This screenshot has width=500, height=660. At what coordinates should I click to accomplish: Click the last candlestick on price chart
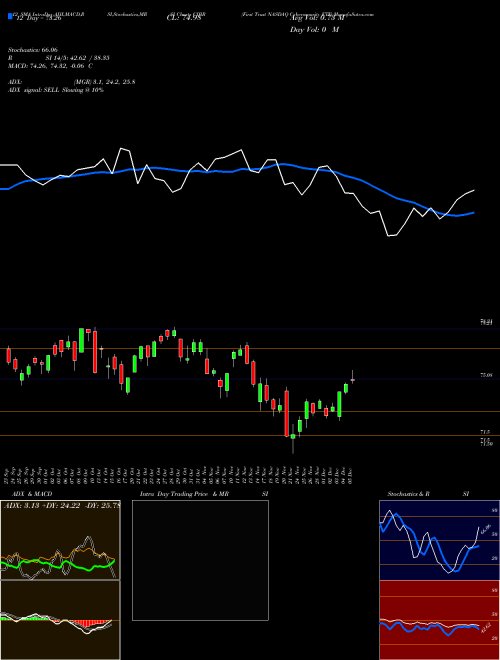point(352,379)
